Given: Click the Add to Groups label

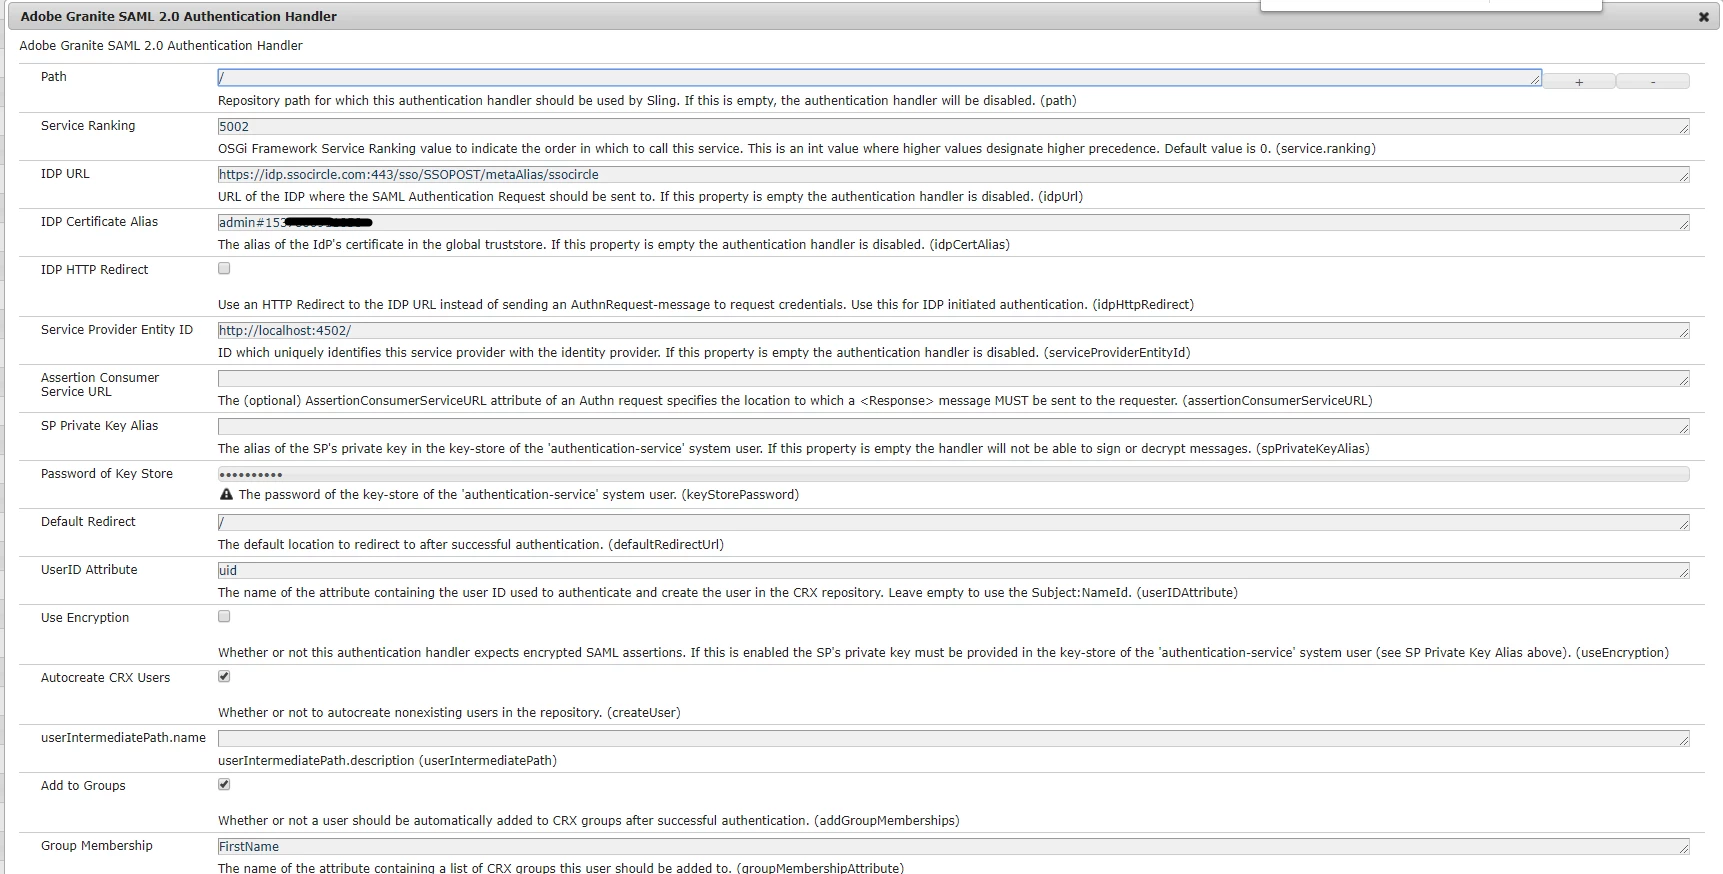Looking at the screenshot, I should 83,786.
